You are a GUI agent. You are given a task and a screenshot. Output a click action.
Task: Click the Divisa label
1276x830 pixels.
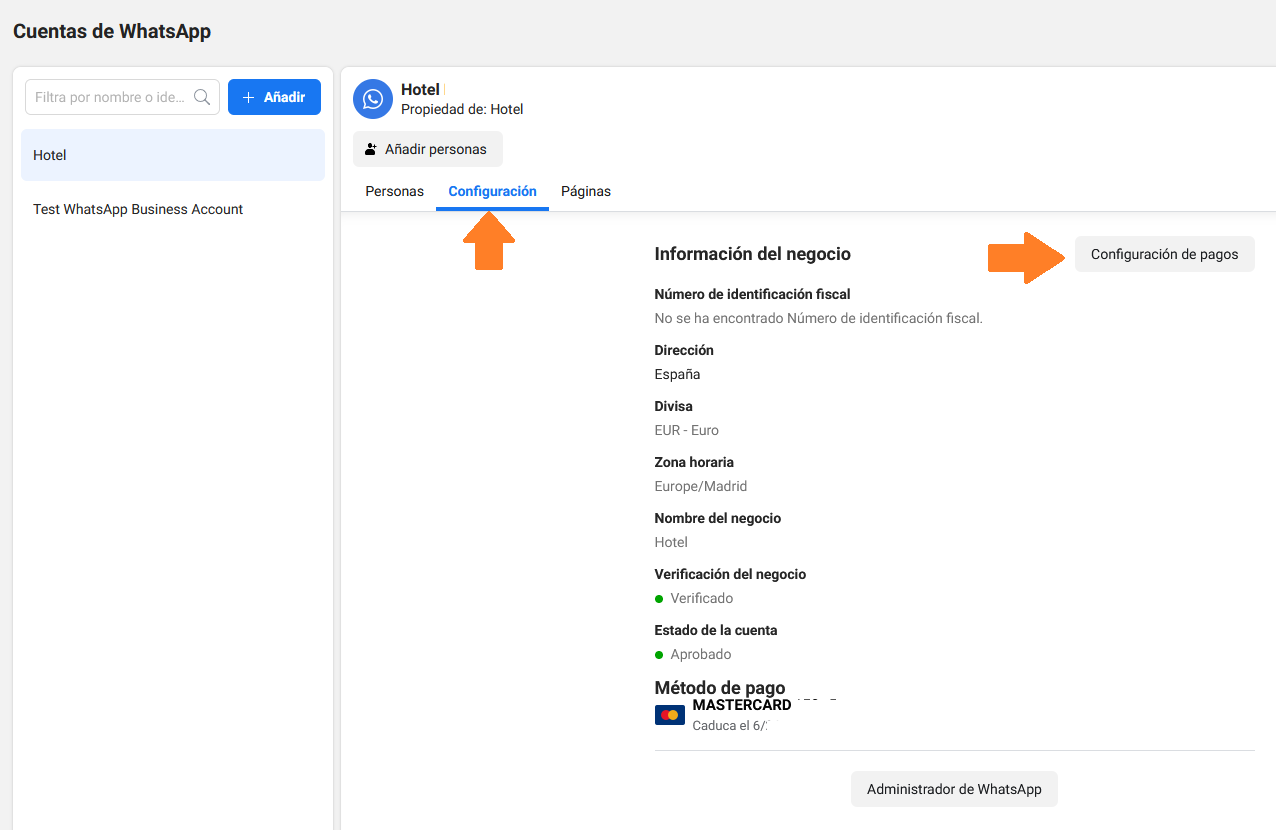pos(673,406)
